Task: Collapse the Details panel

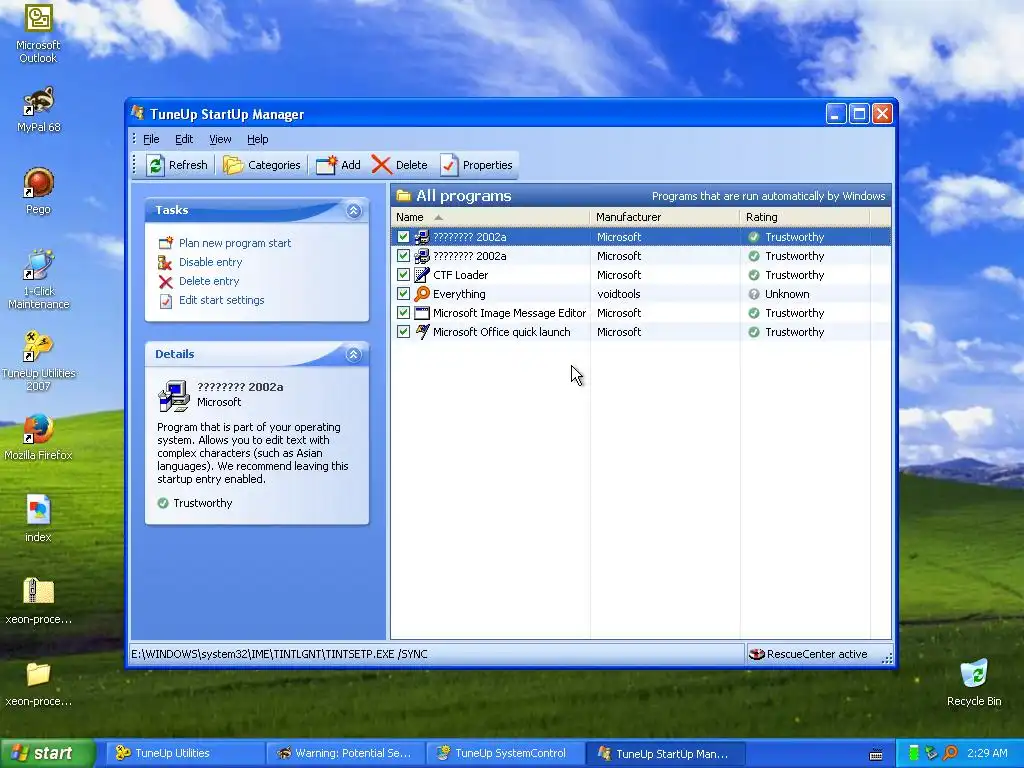Action: pos(353,355)
